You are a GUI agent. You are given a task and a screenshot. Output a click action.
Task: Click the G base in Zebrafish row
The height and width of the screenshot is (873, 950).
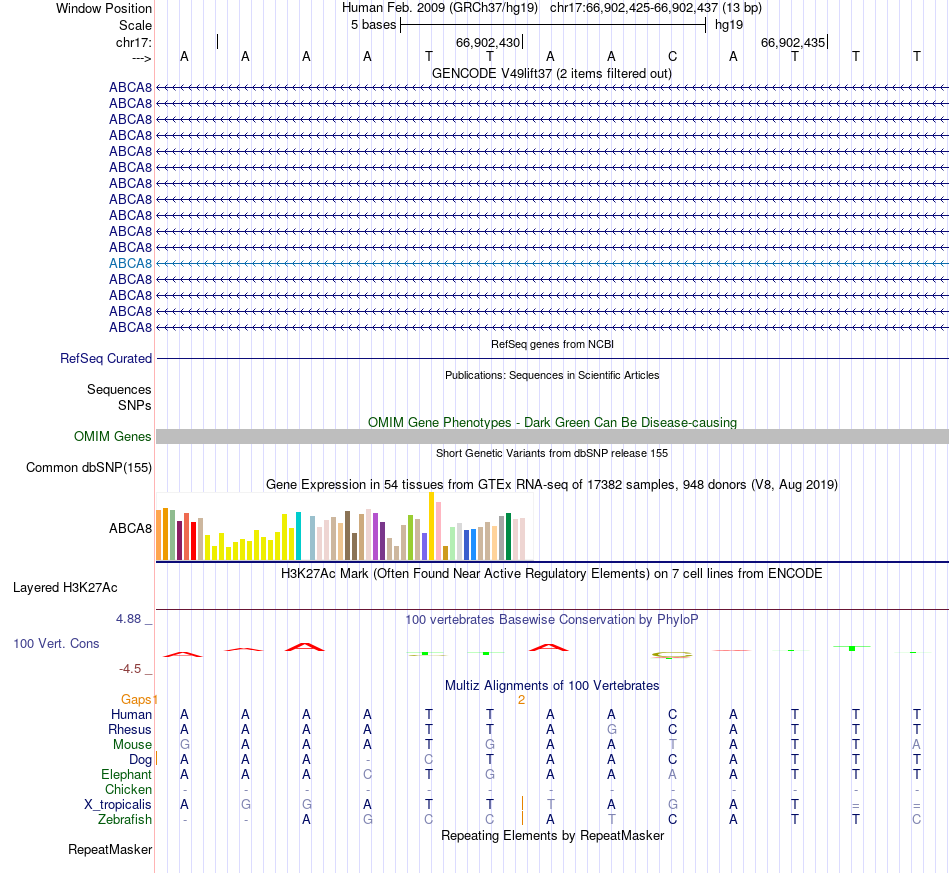tap(367, 819)
